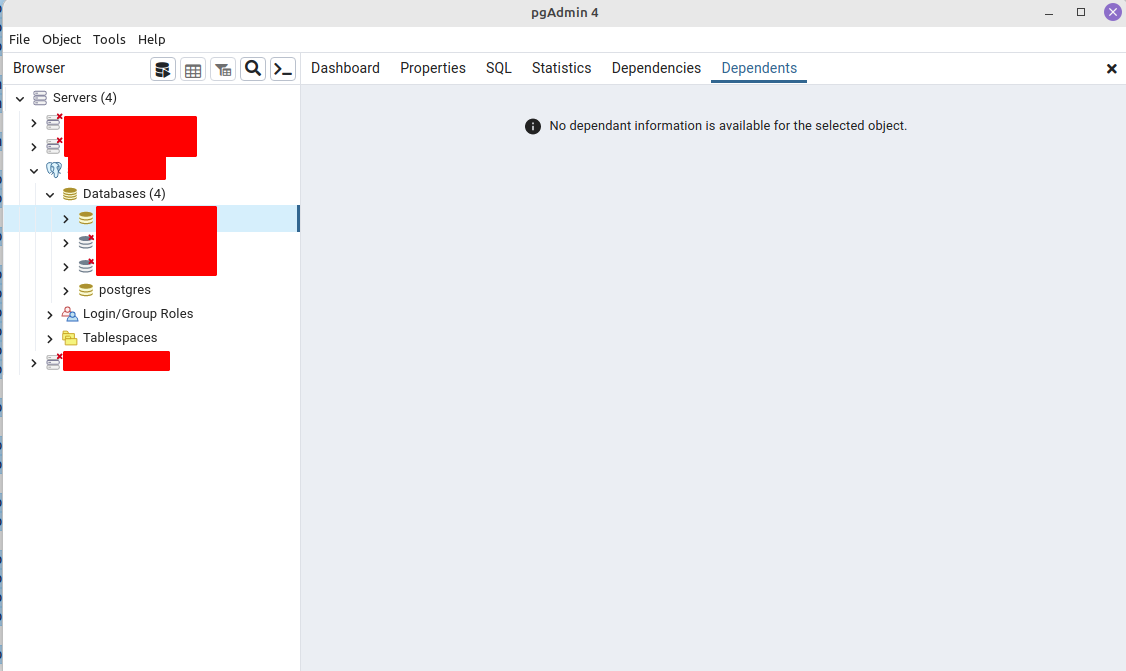Click the postgres database cylinder icon
This screenshot has height=671, width=1126.
click(x=85, y=289)
